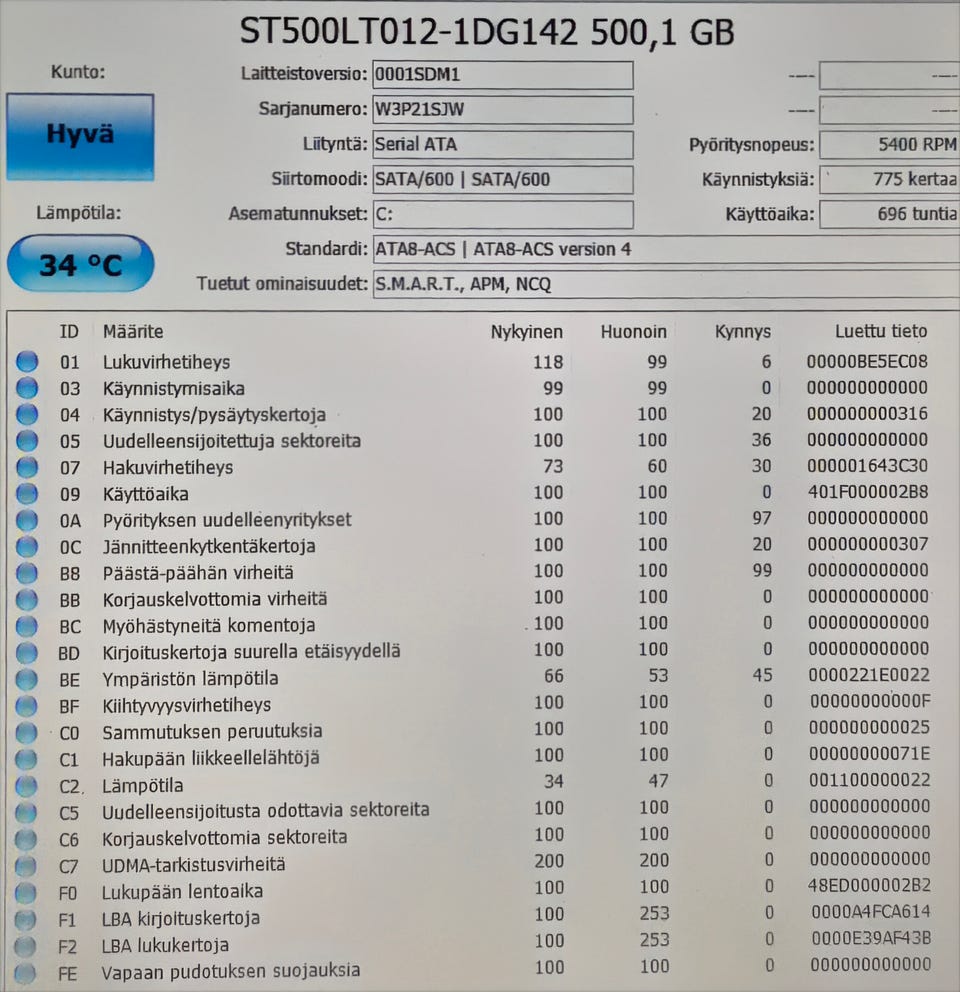Click the Nykyinen column header
Screen dimensions: 960x992
click(x=527, y=332)
